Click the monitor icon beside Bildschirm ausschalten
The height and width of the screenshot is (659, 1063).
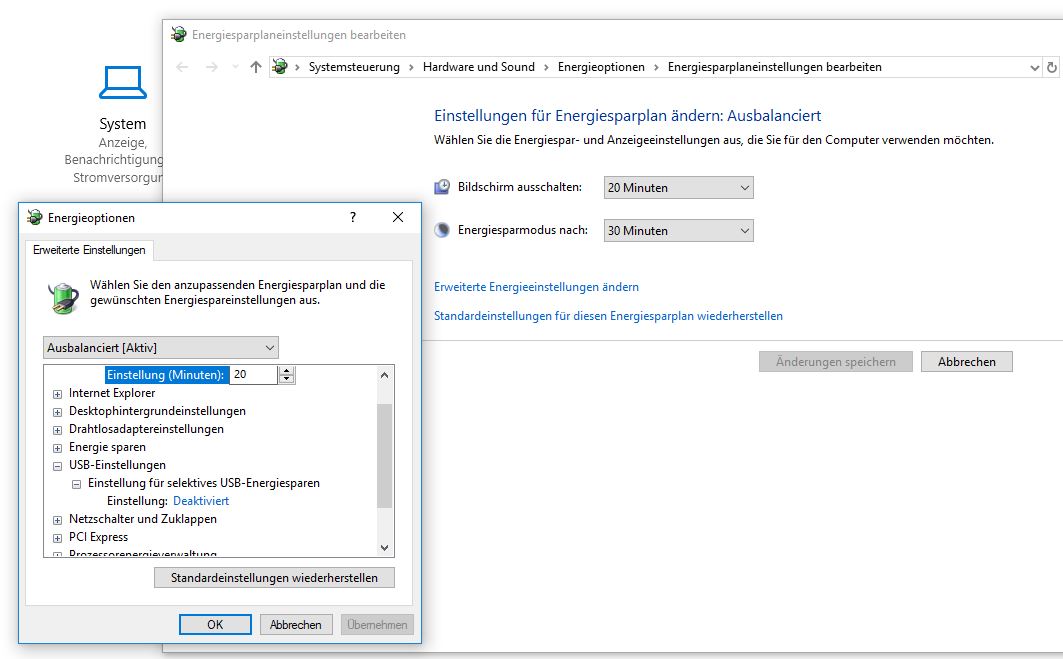click(443, 187)
